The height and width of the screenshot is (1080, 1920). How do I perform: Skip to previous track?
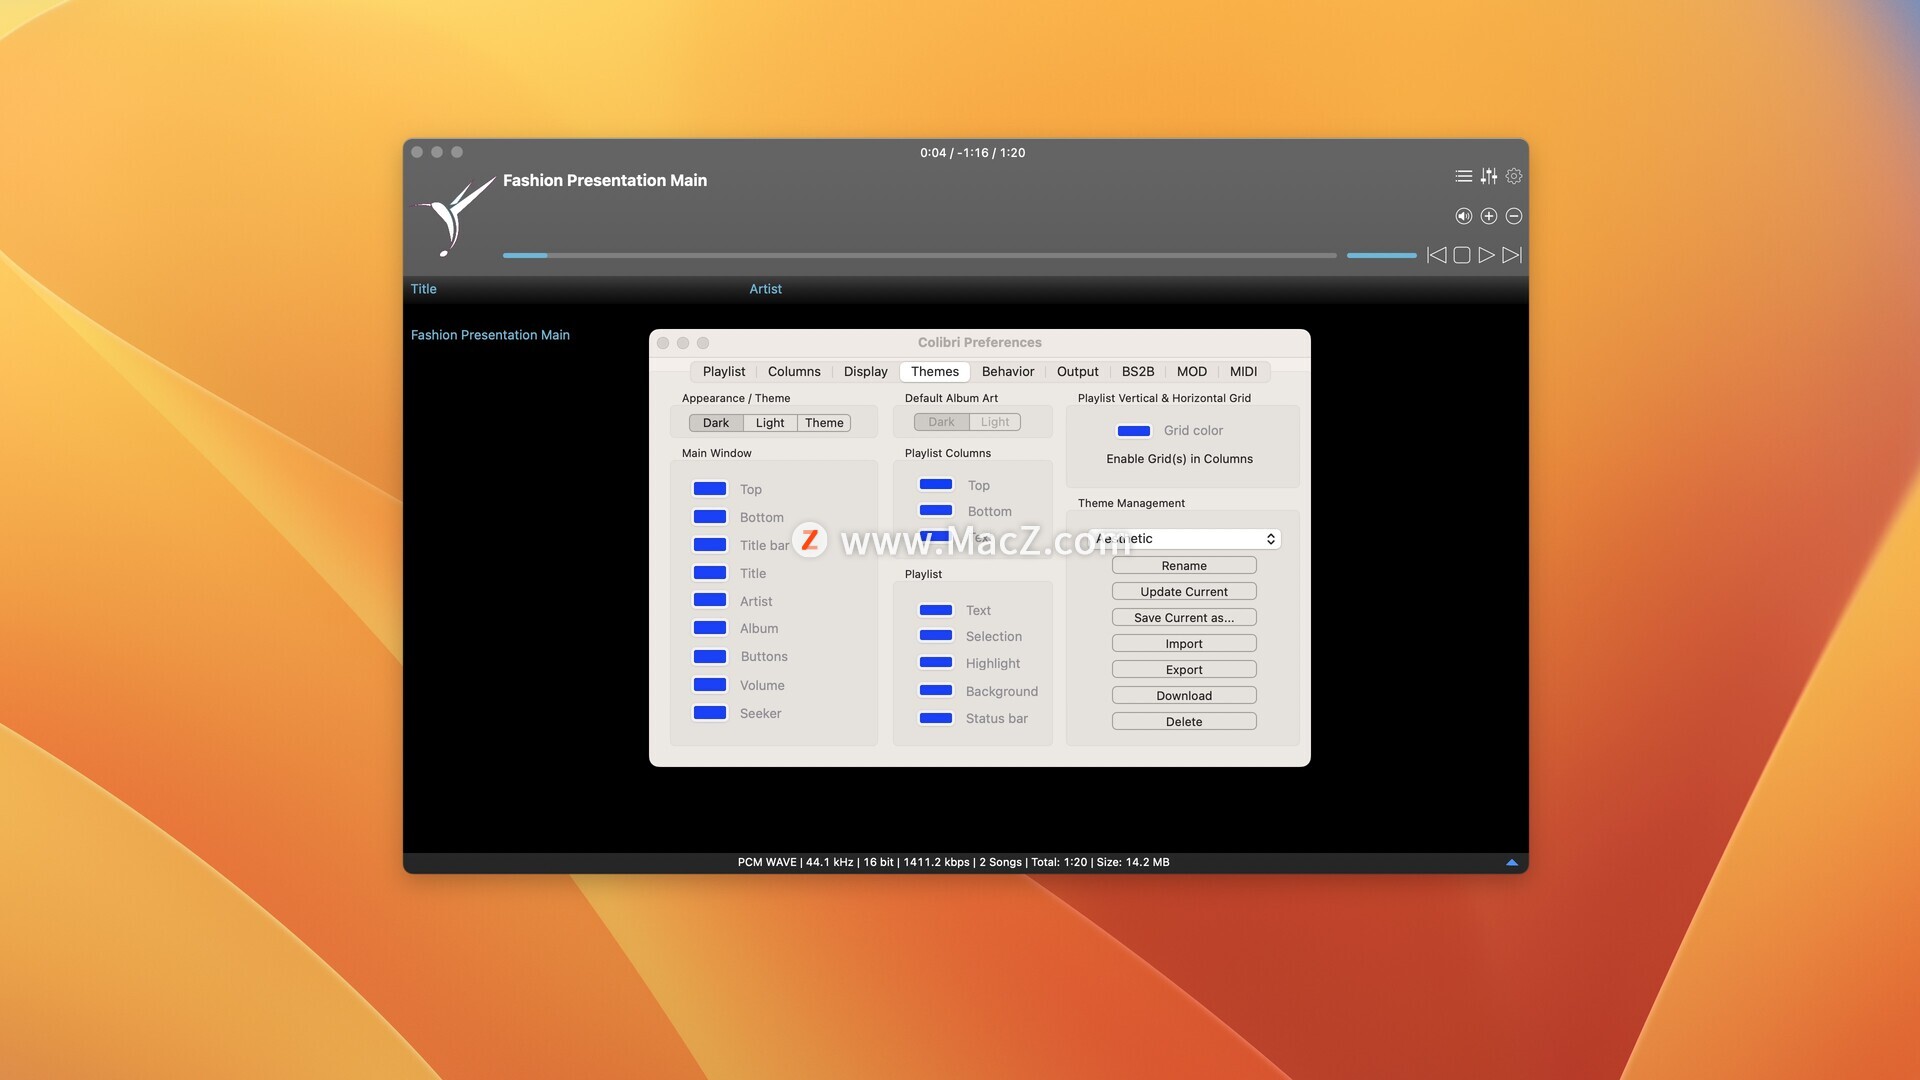[1436, 255]
